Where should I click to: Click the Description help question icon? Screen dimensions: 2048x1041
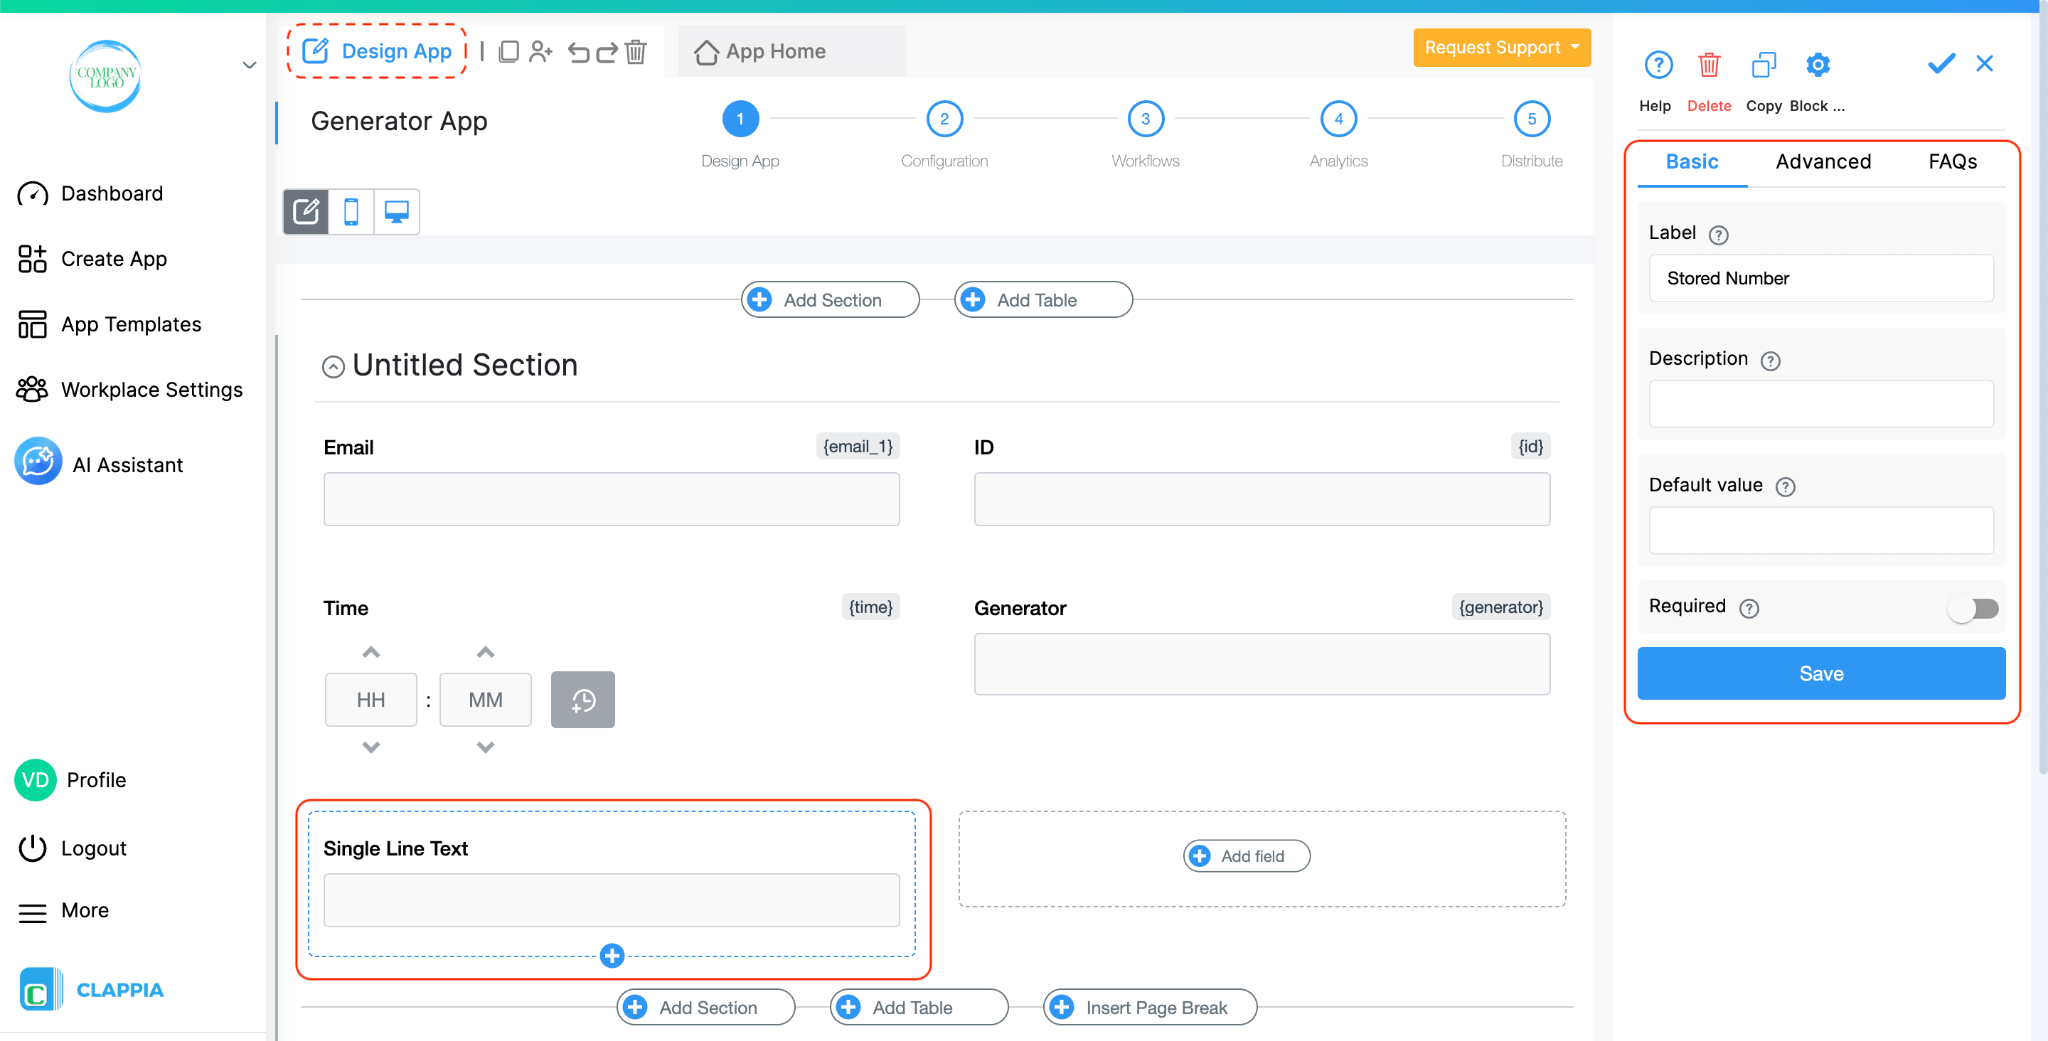tap(1770, 361)
